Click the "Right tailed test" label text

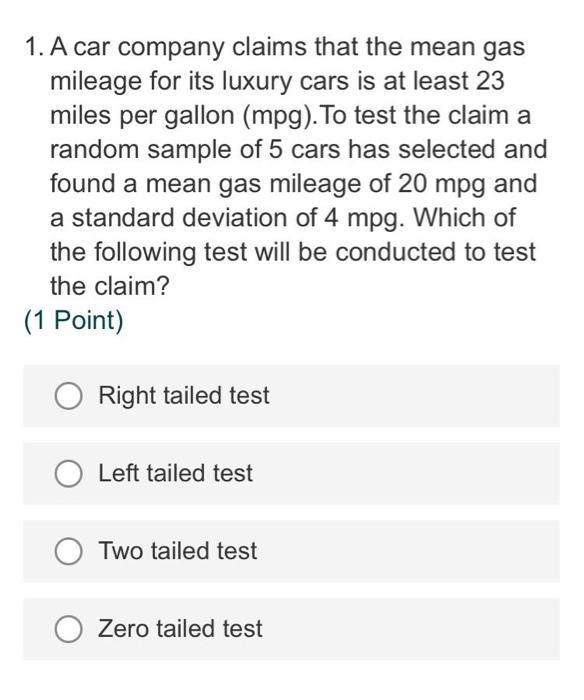(x=184, y=396)
